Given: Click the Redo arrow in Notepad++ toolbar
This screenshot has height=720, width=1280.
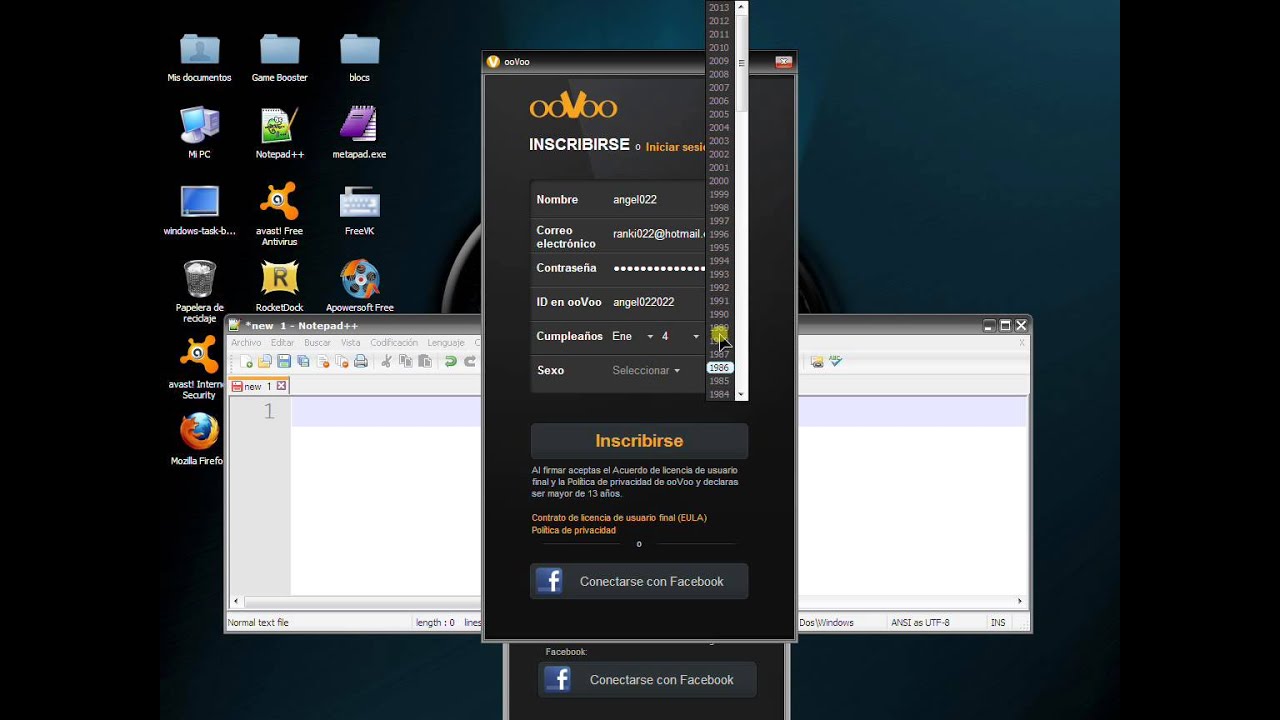Looking at the screenshot, I should click(x=470, y=361).
